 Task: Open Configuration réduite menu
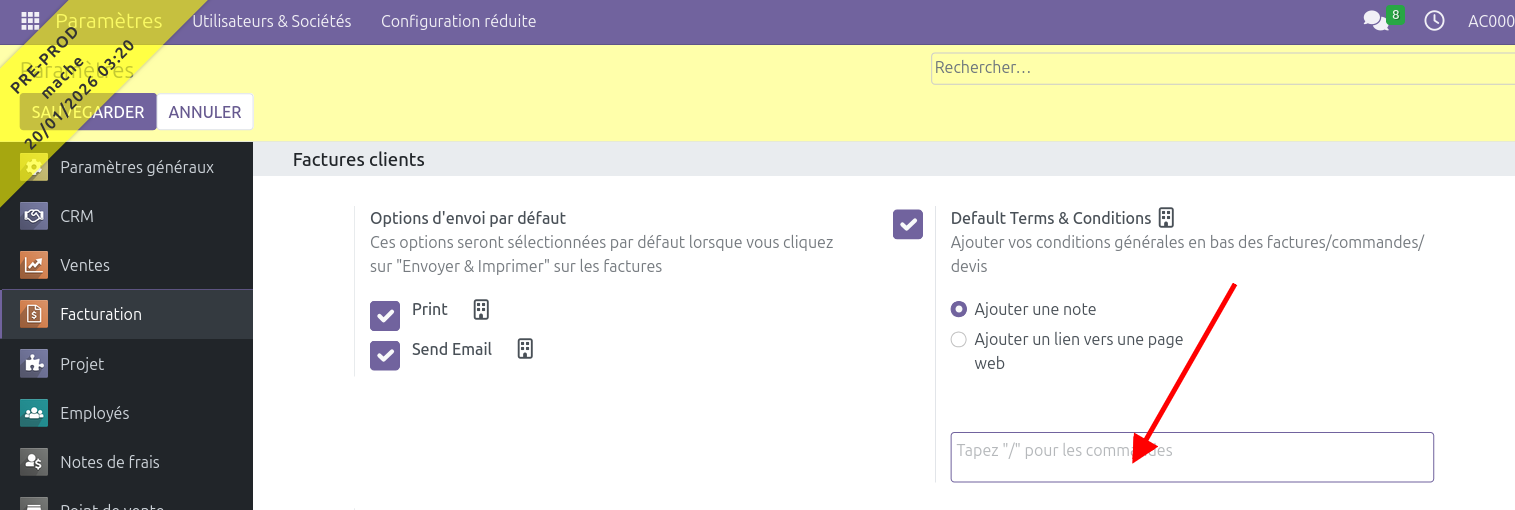click(x=458, y=21)
